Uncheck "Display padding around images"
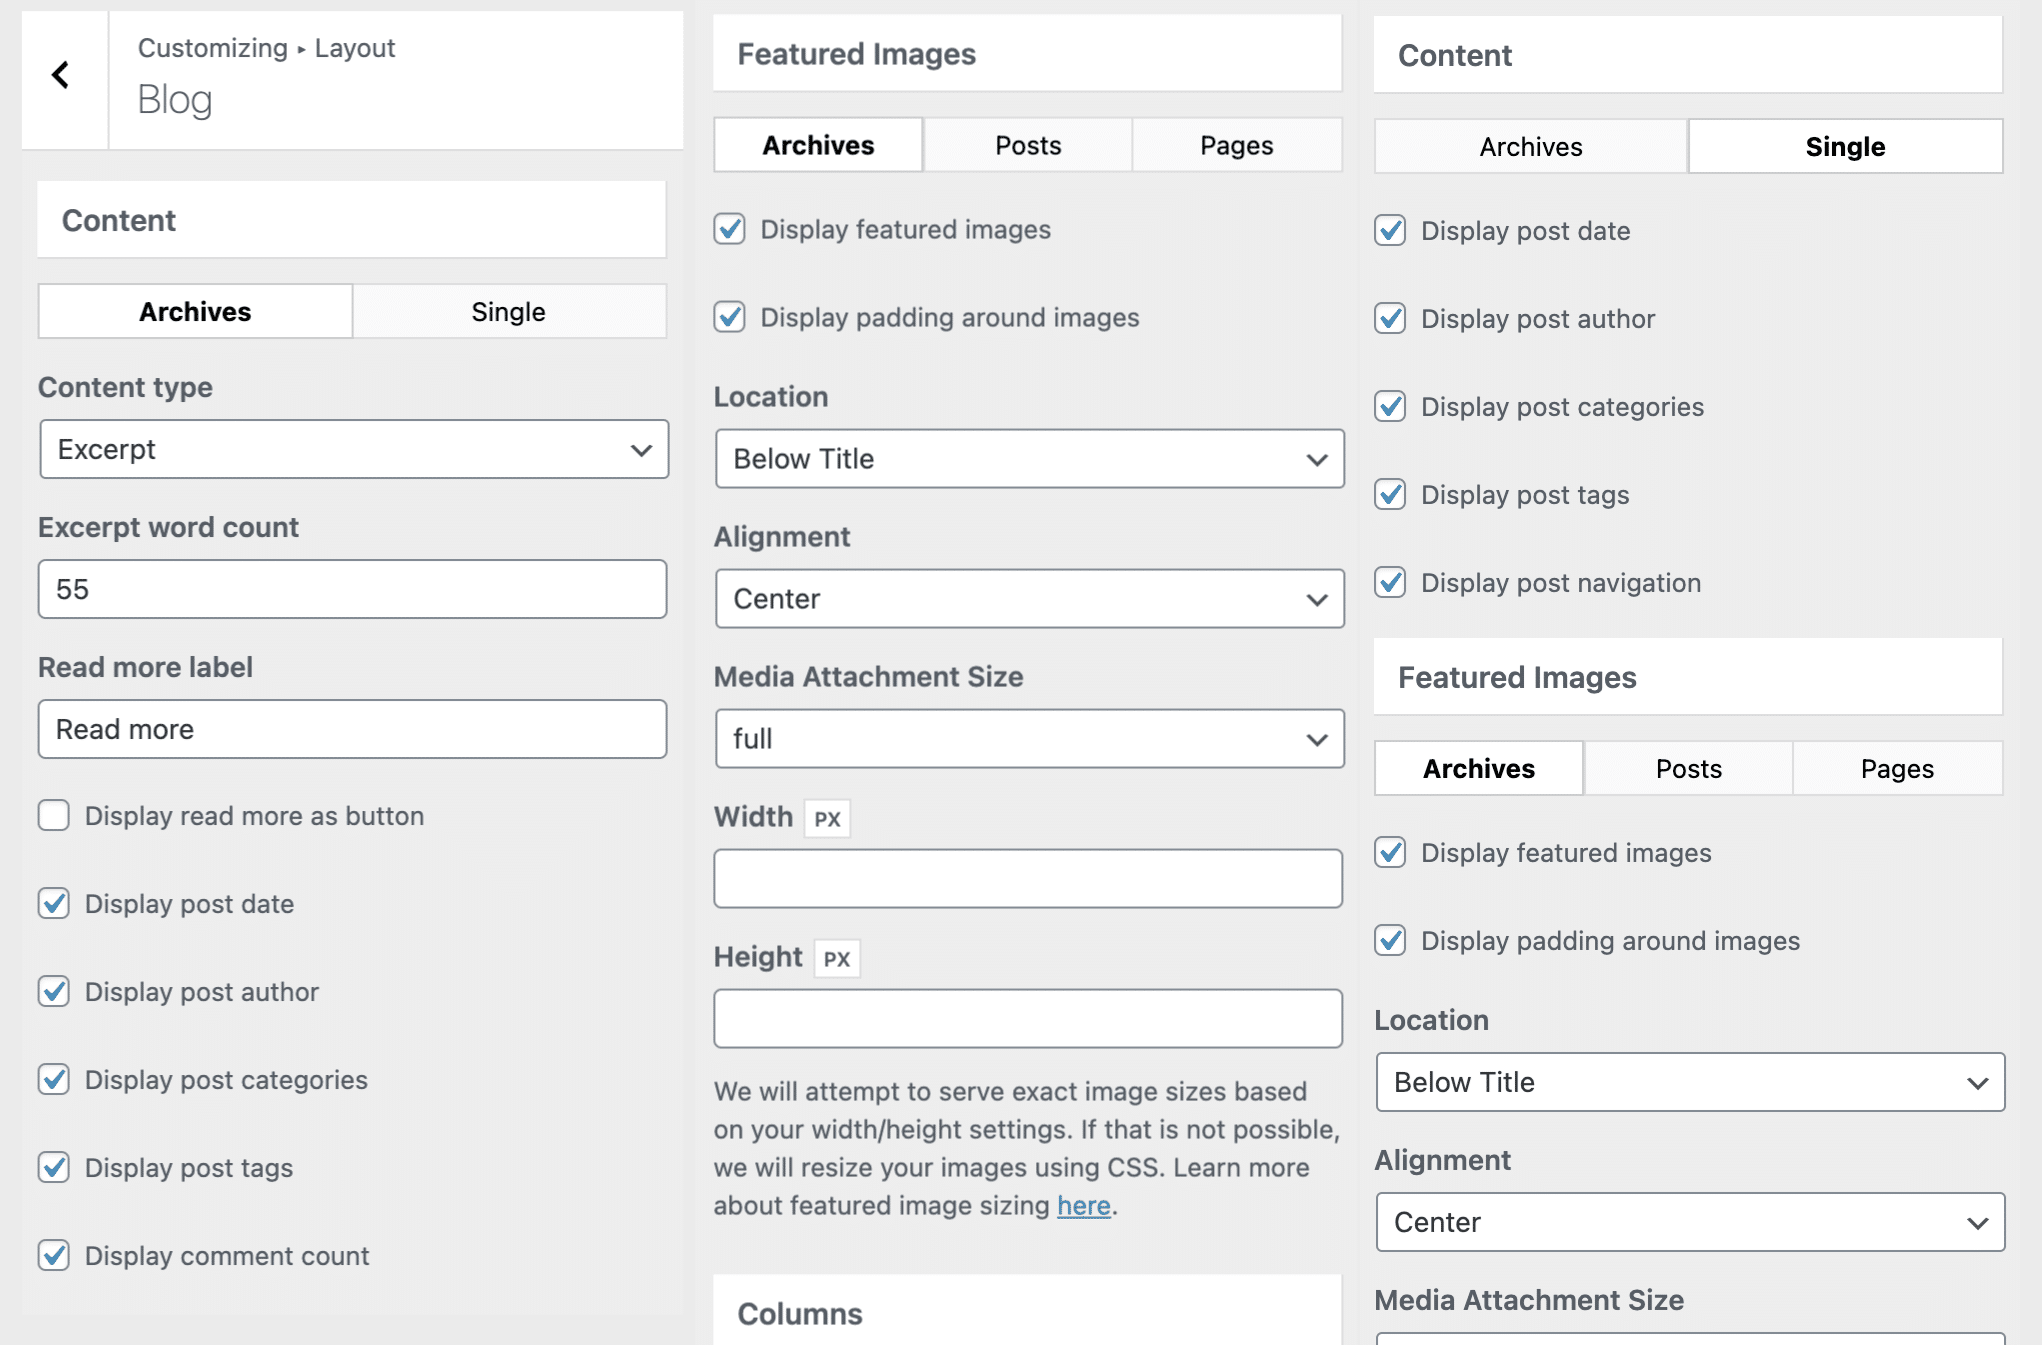The image size is (2042, 1345). [729, 317]
